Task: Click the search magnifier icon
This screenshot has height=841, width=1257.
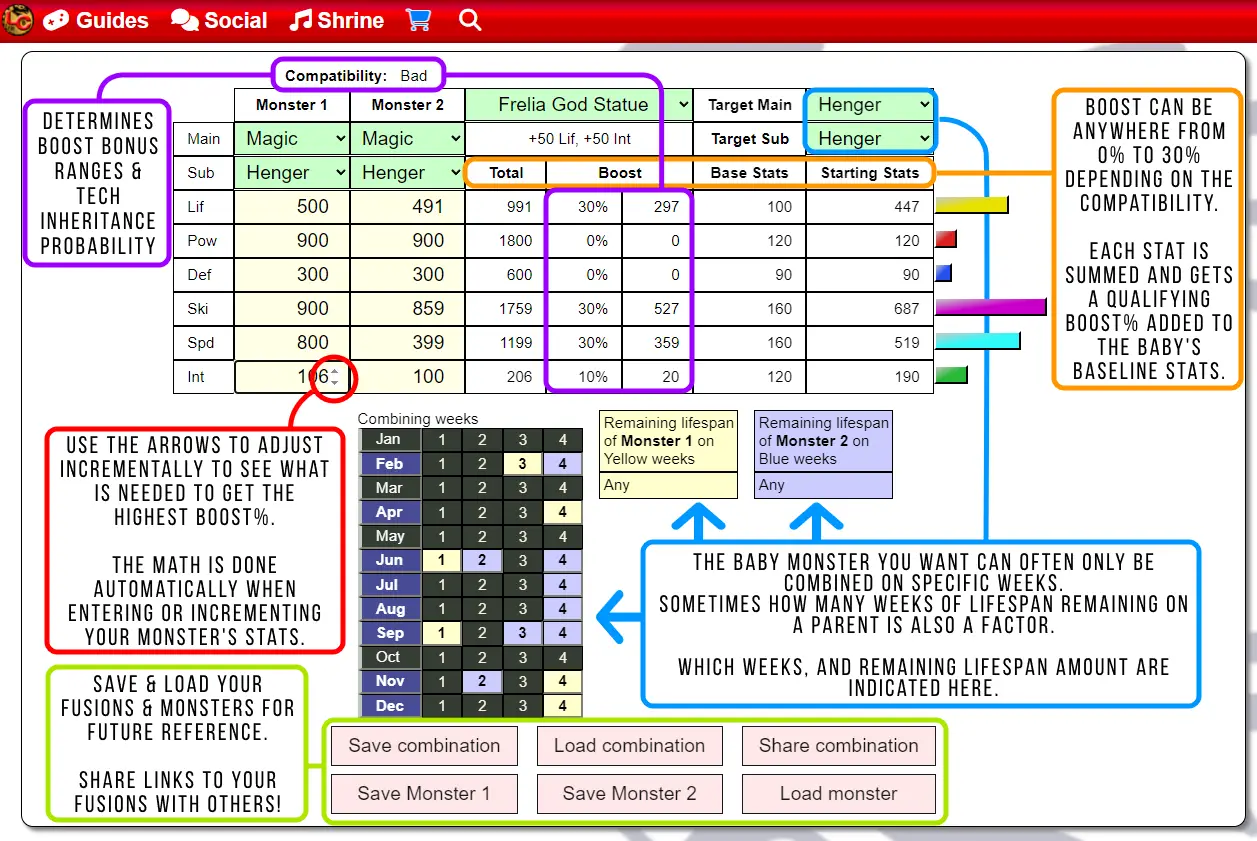Action: tap(470, 20)
